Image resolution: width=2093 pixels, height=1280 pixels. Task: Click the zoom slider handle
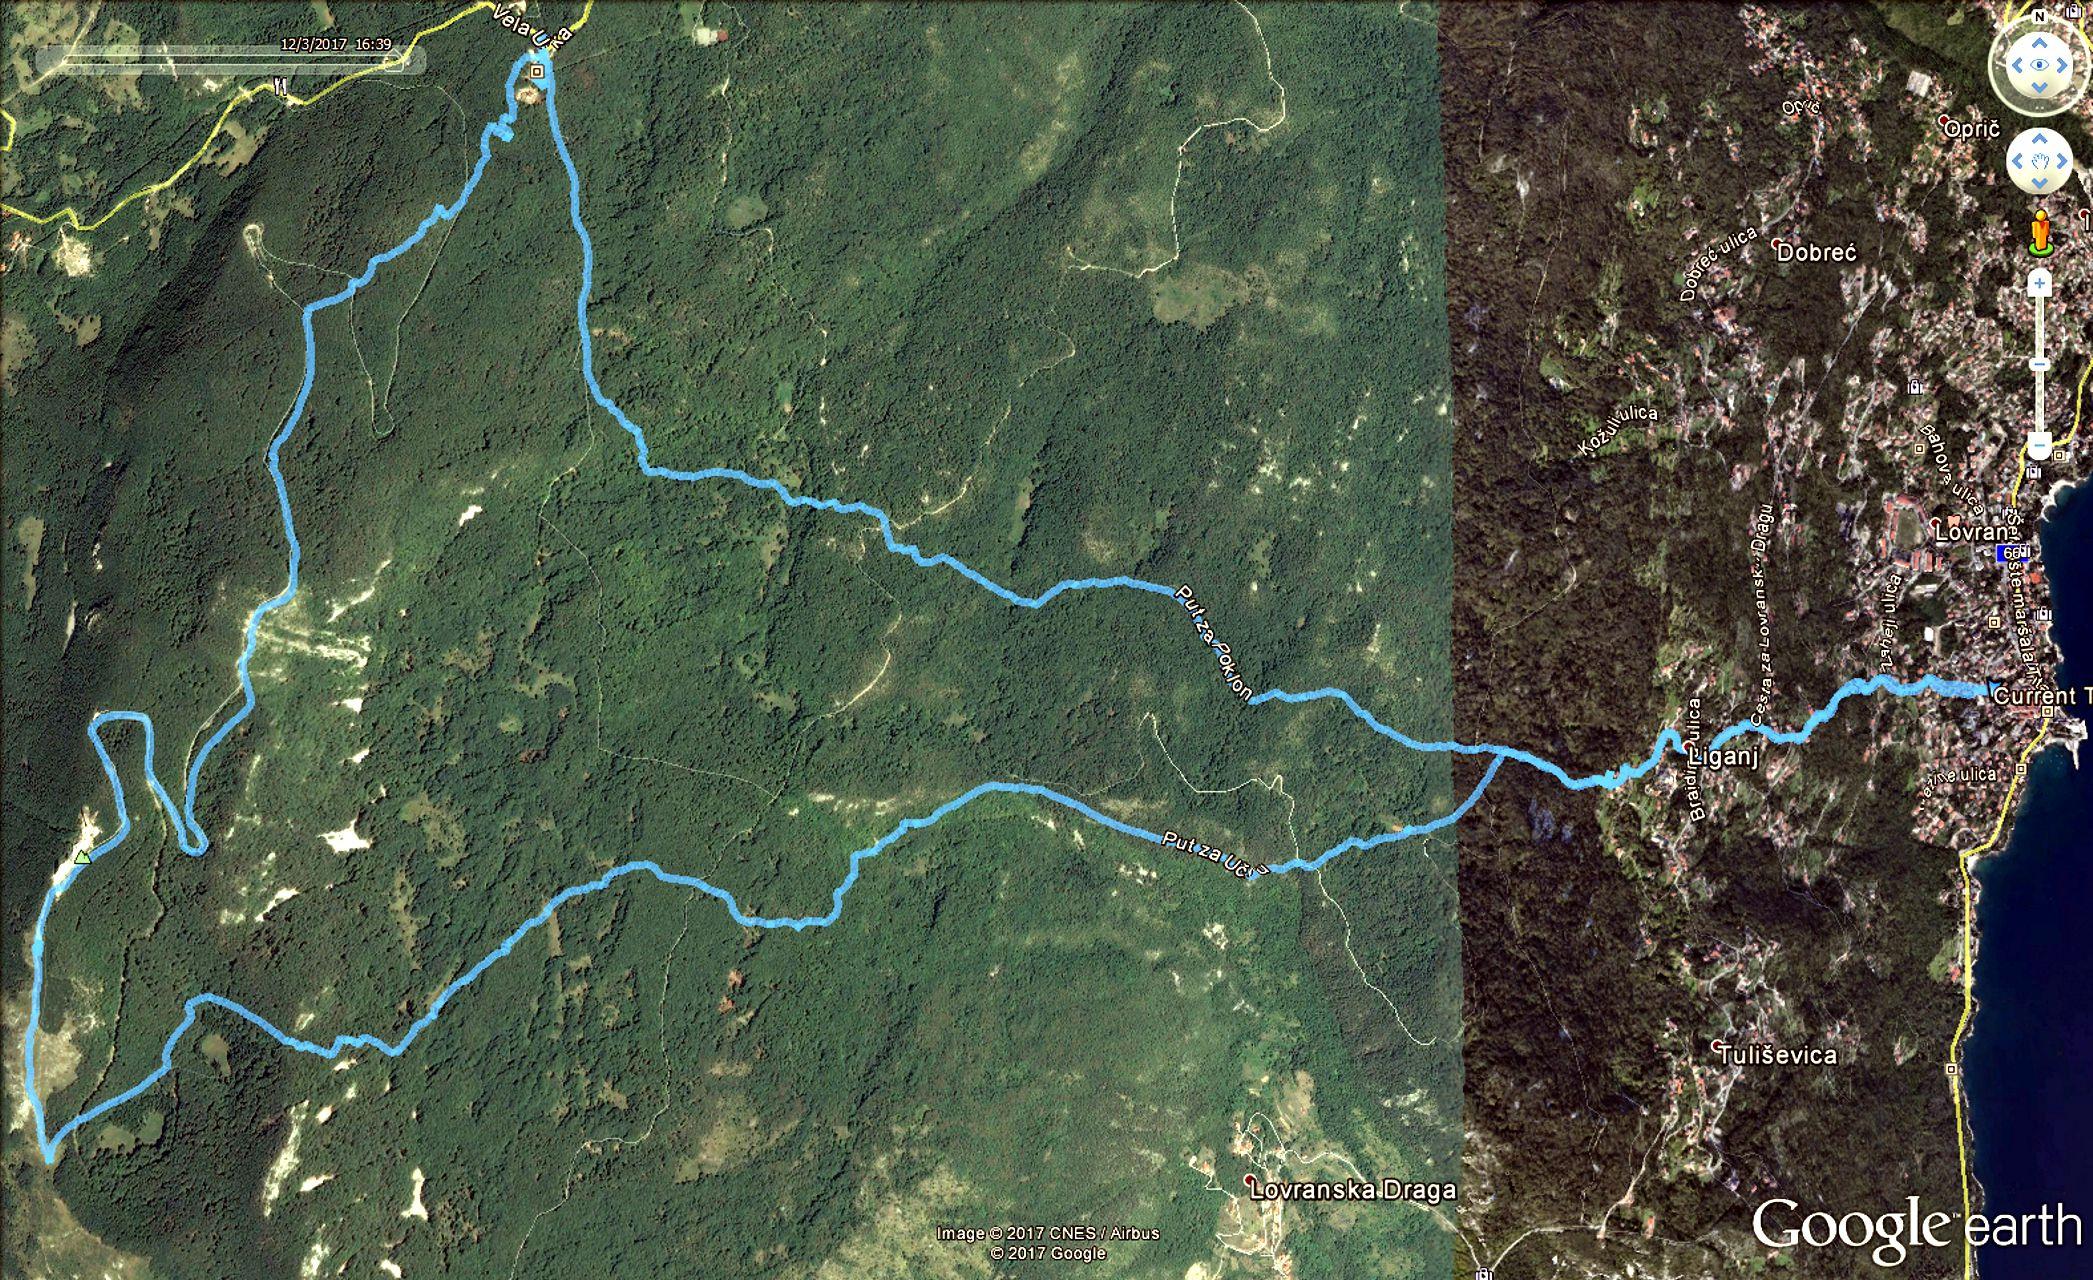[2039, 364]
